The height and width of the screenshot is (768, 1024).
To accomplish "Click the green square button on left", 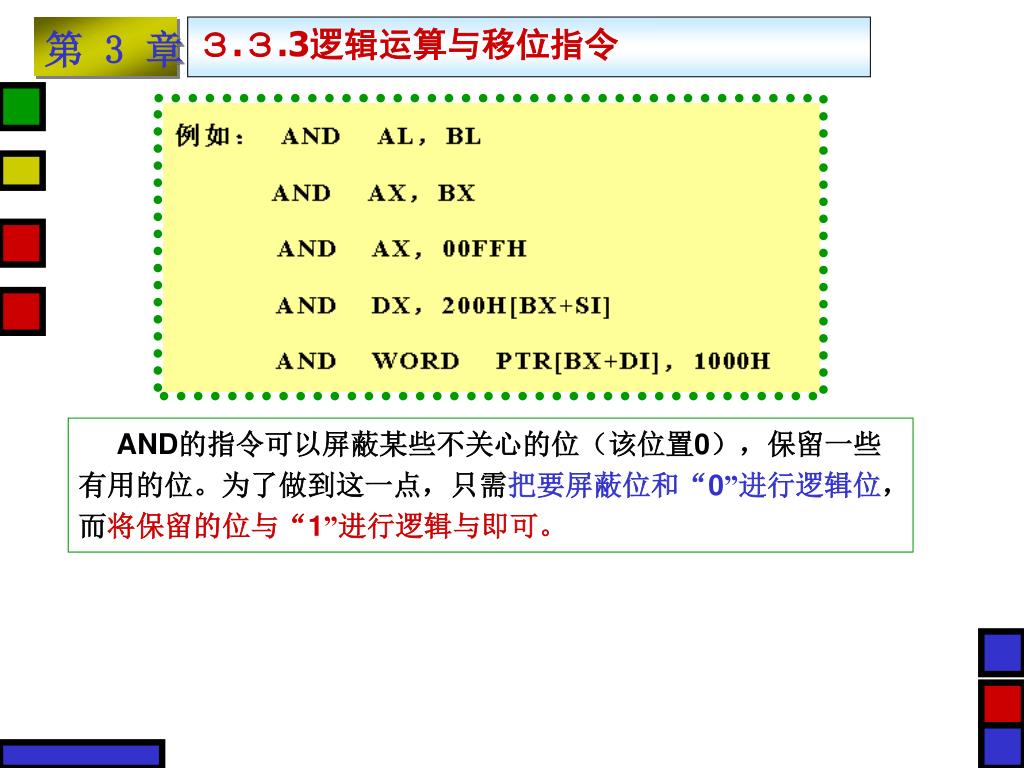I will click(22, 106).
